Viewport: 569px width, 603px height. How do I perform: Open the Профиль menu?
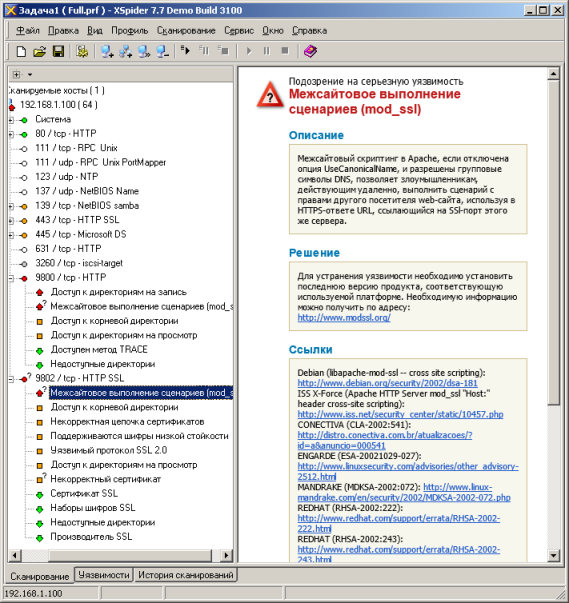click(130, 30)
